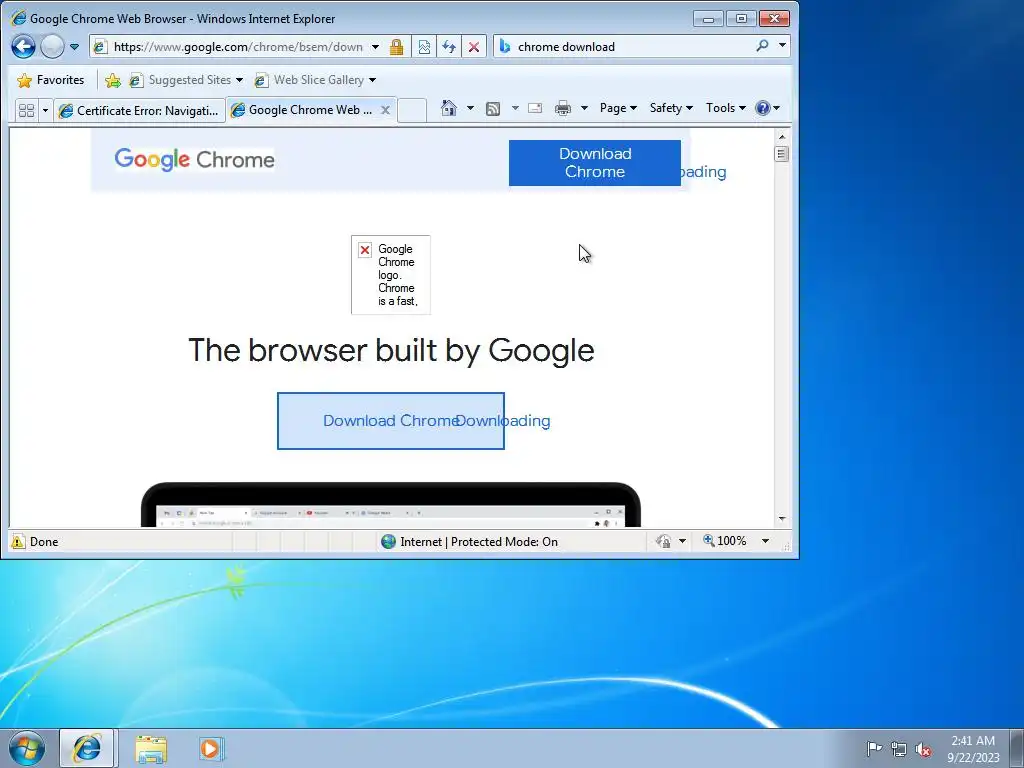Open the Help question mark menu

coord(767,108)
